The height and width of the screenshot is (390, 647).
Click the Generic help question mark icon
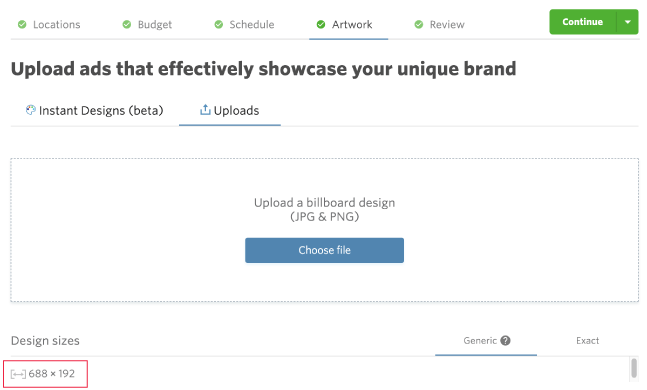(x=505, y=340)
